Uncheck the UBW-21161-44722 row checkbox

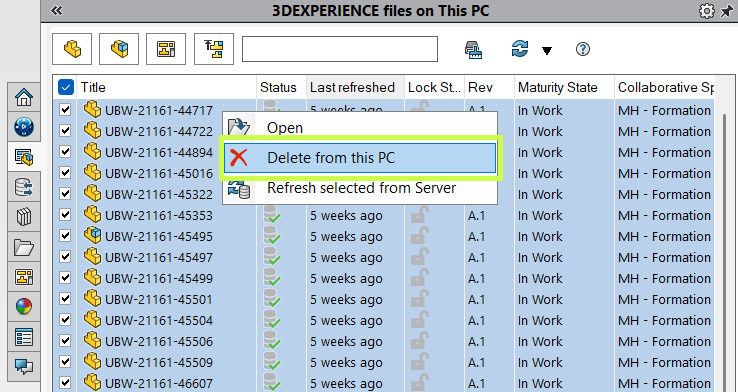pyautogui.click(x=65, y=130)
